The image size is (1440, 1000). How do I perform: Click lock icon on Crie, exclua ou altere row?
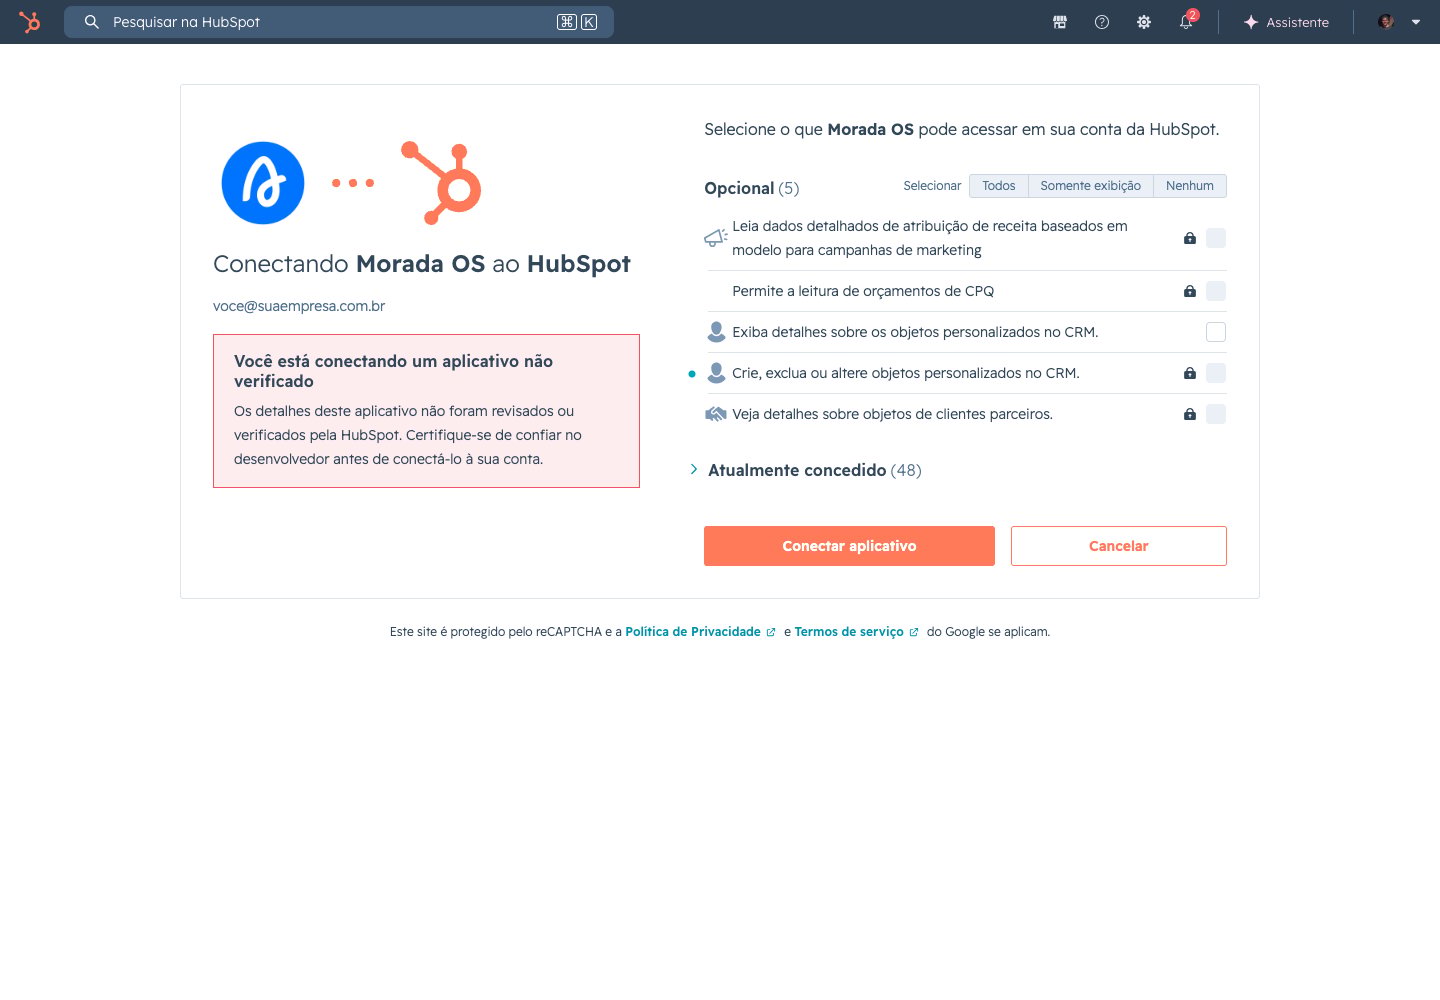(x=1190, y=373)
